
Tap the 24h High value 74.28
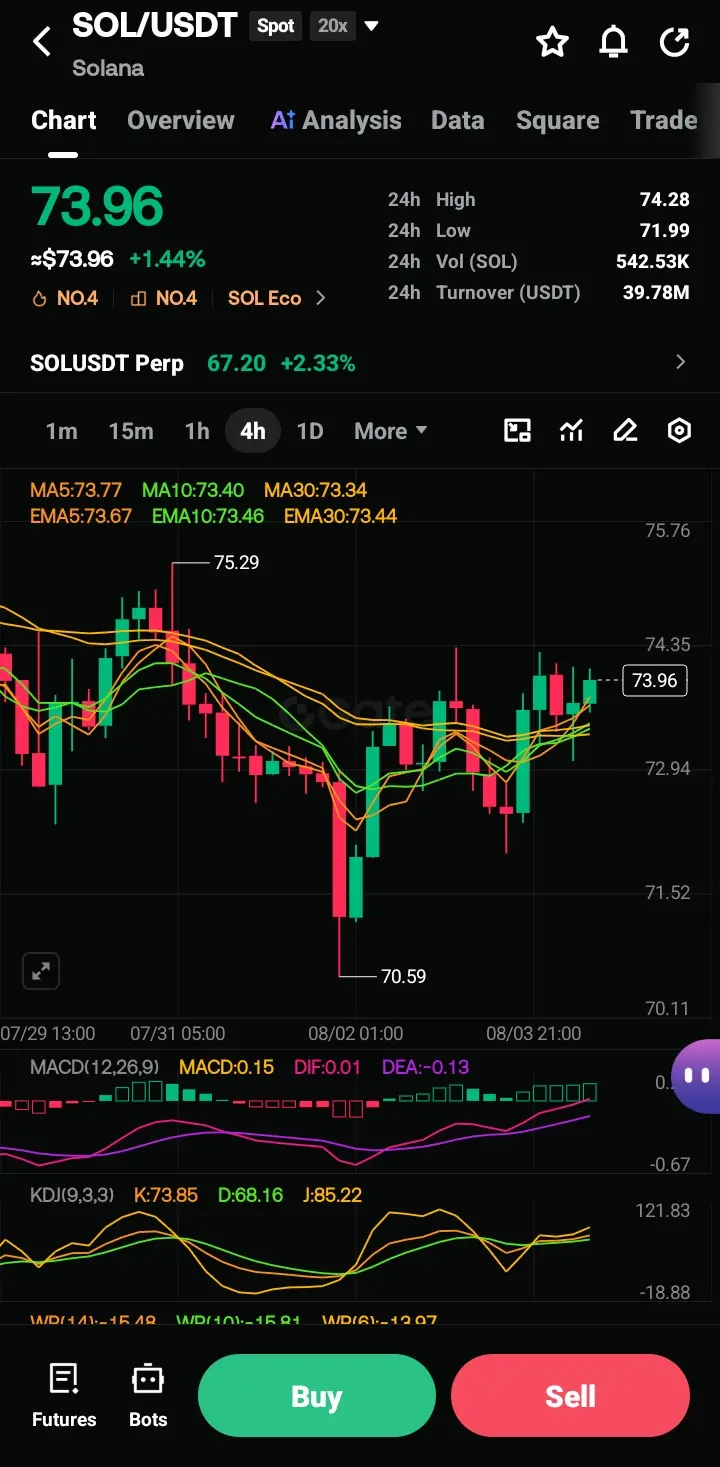coord(665,200)
